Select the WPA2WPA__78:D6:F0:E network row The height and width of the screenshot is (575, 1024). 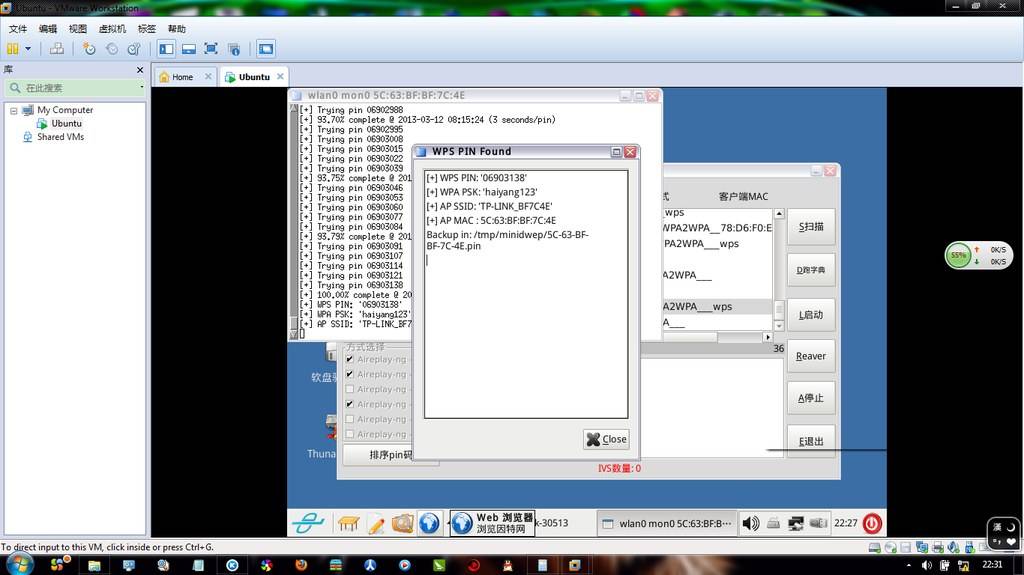[717, 227]
